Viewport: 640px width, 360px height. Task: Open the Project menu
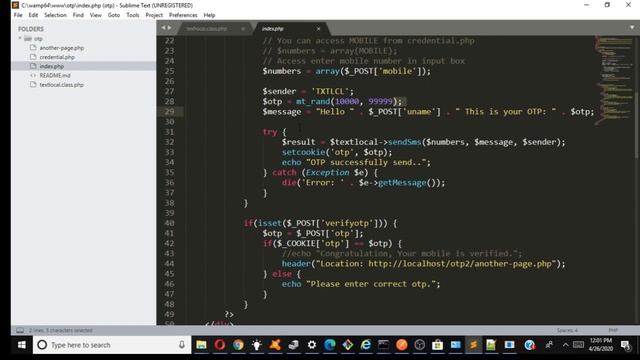[154, 15]
